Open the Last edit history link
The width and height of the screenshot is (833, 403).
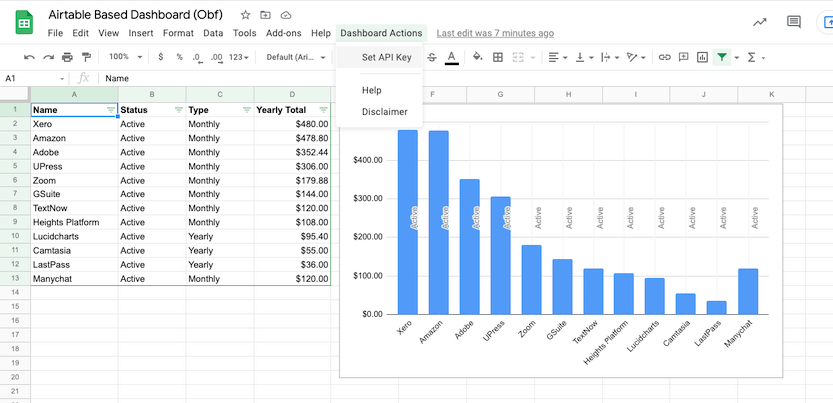pos(495,33)
